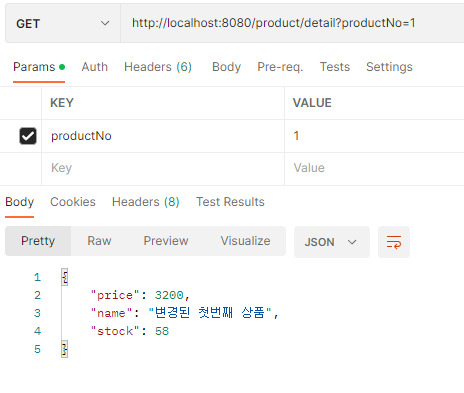Screen dimensions: 464x393
Task: Open the response Cookies tab
Action: [73, 202]
